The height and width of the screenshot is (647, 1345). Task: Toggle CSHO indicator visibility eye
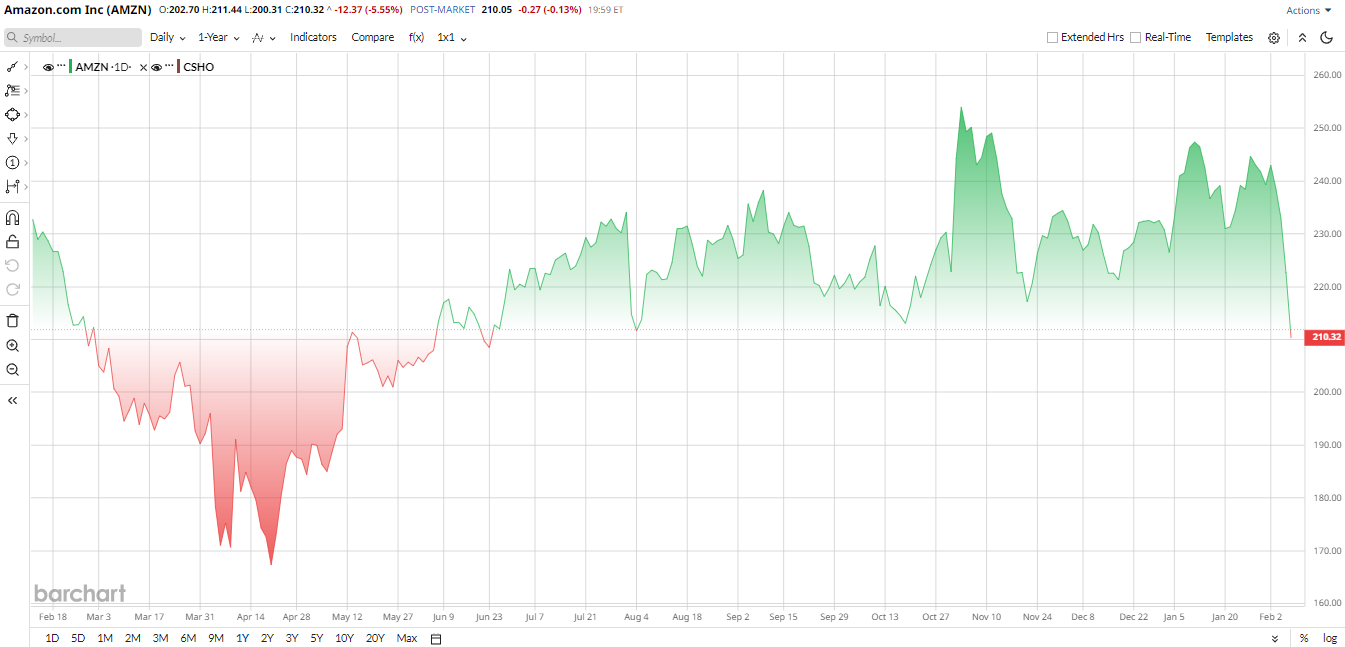[157, 67]
